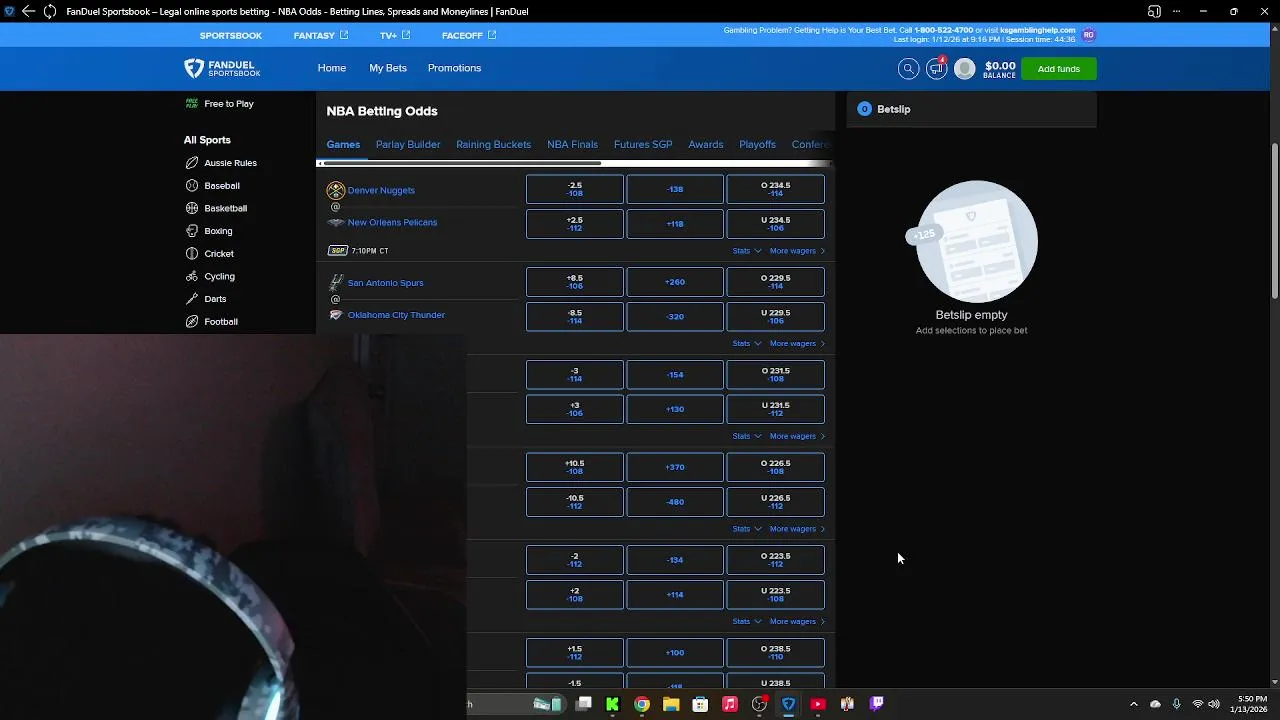Switch to Games tab
Screen dimensions: 1280x720
pos(343,144)
